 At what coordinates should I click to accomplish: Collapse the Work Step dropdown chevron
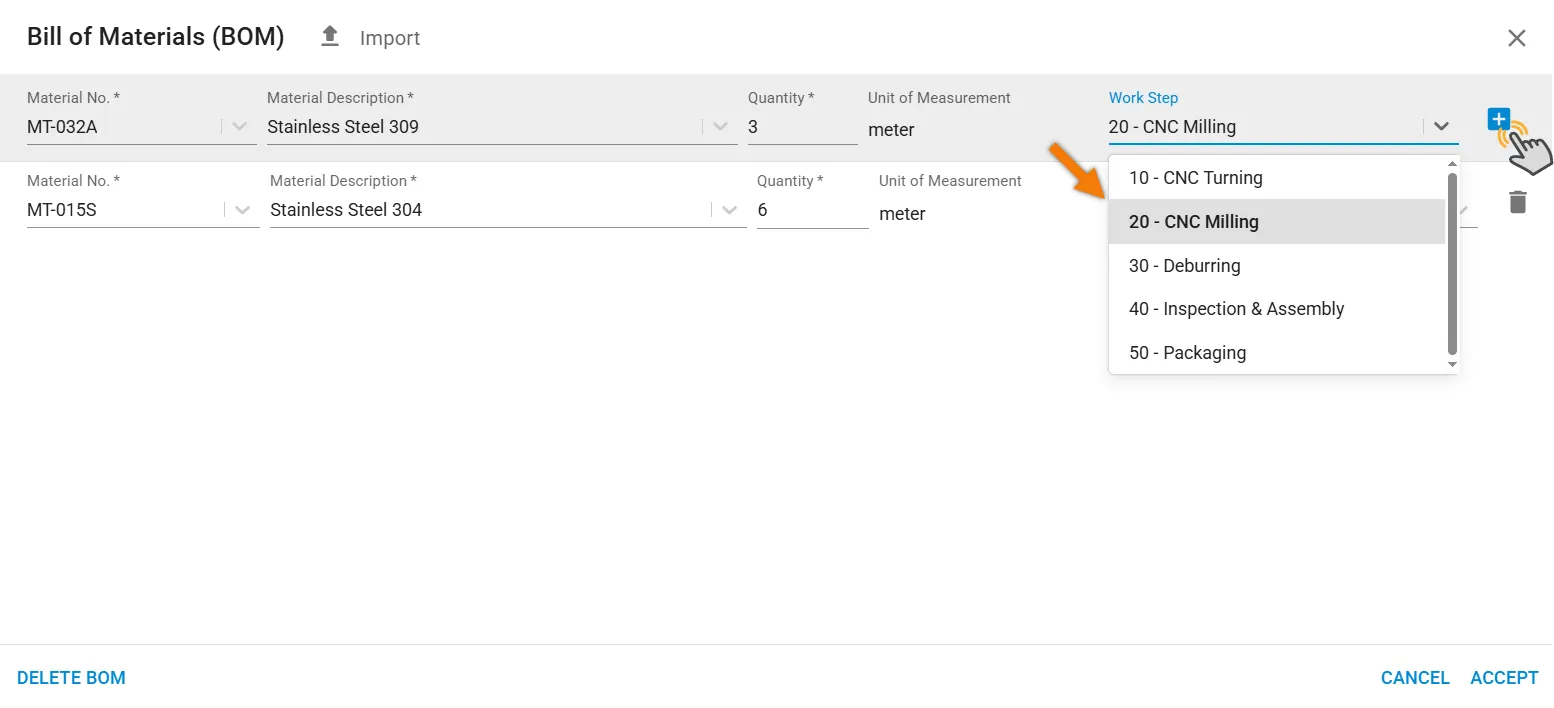1441,127
